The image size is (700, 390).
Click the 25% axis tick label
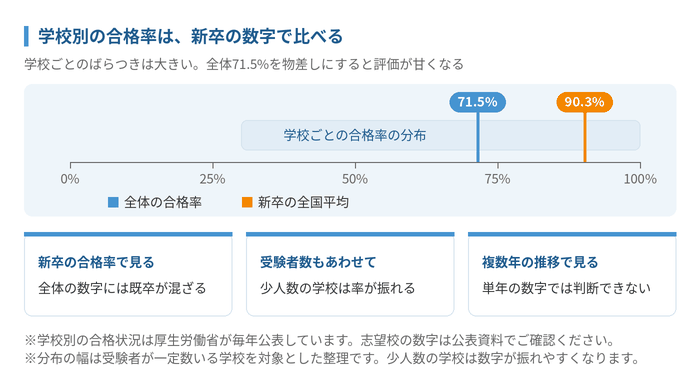[x=212, y=179]
